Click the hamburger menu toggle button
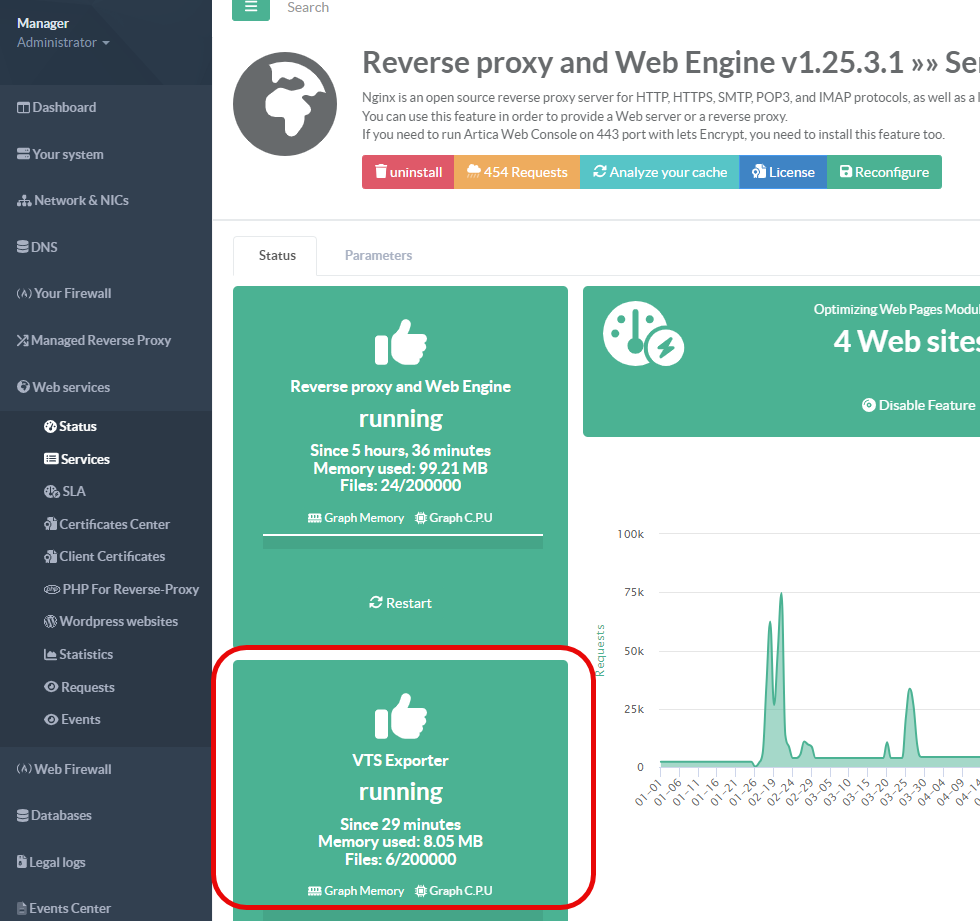 tap(250, 8)
